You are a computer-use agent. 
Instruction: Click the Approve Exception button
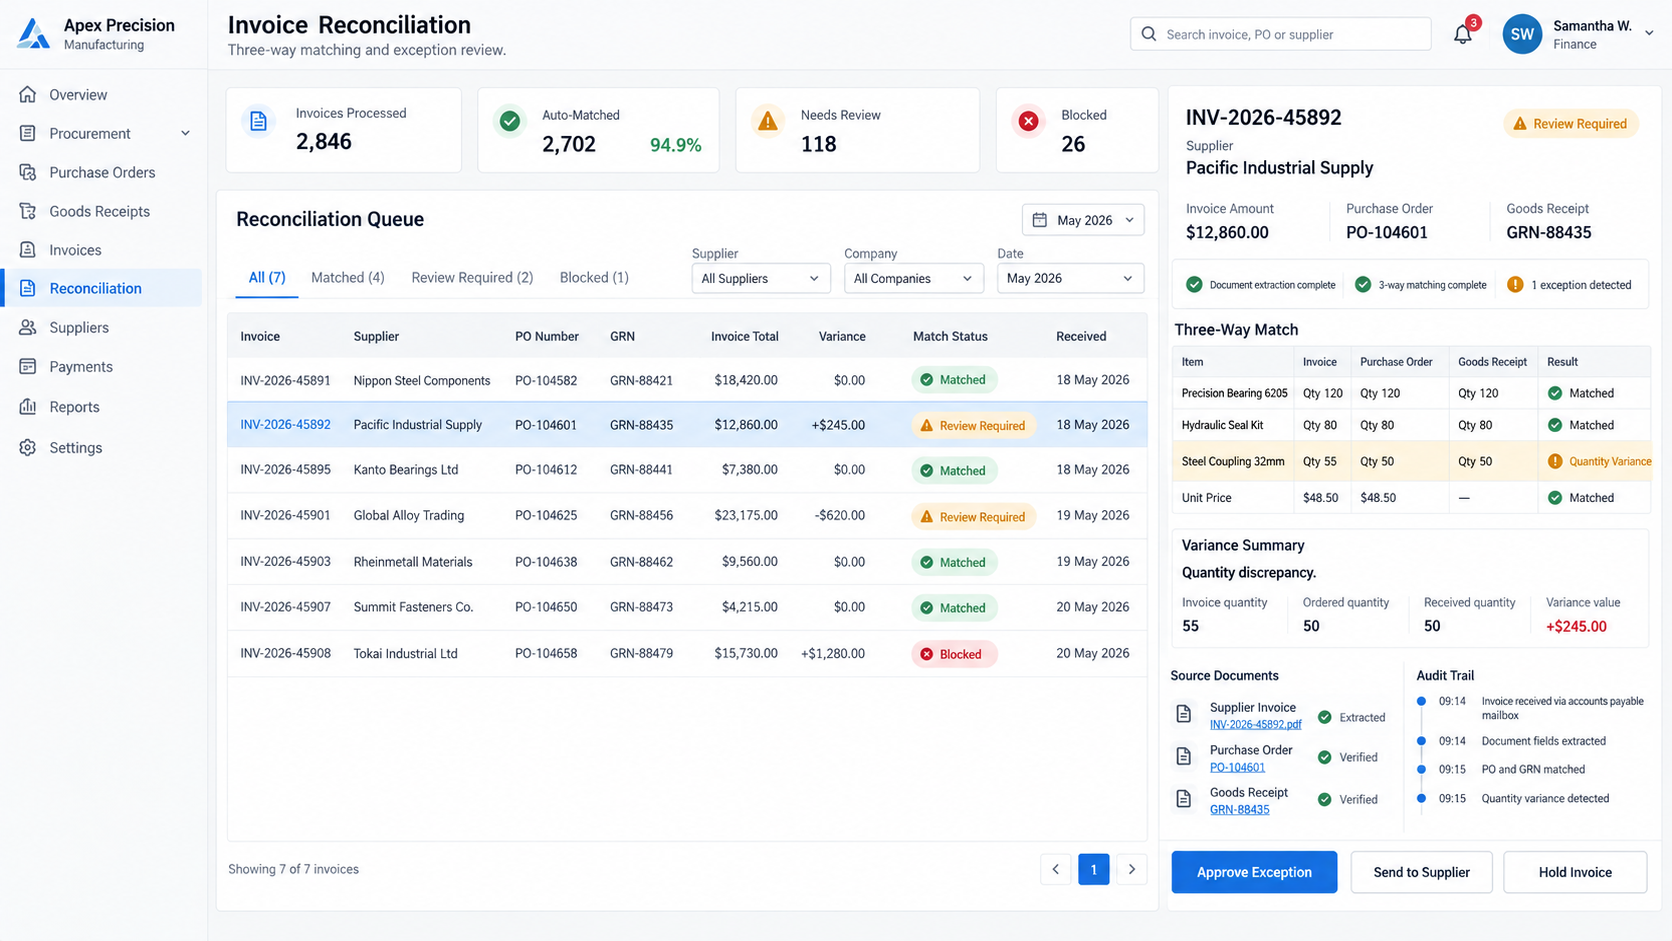pyautogui.click(x=1254, y=872)
